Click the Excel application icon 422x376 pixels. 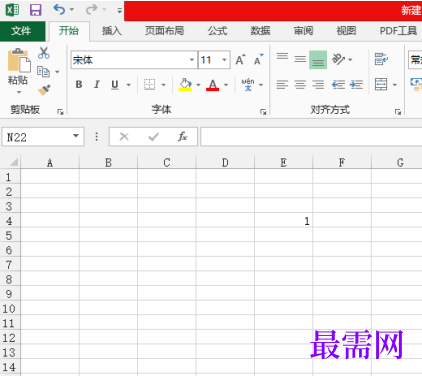coord(13,10)
